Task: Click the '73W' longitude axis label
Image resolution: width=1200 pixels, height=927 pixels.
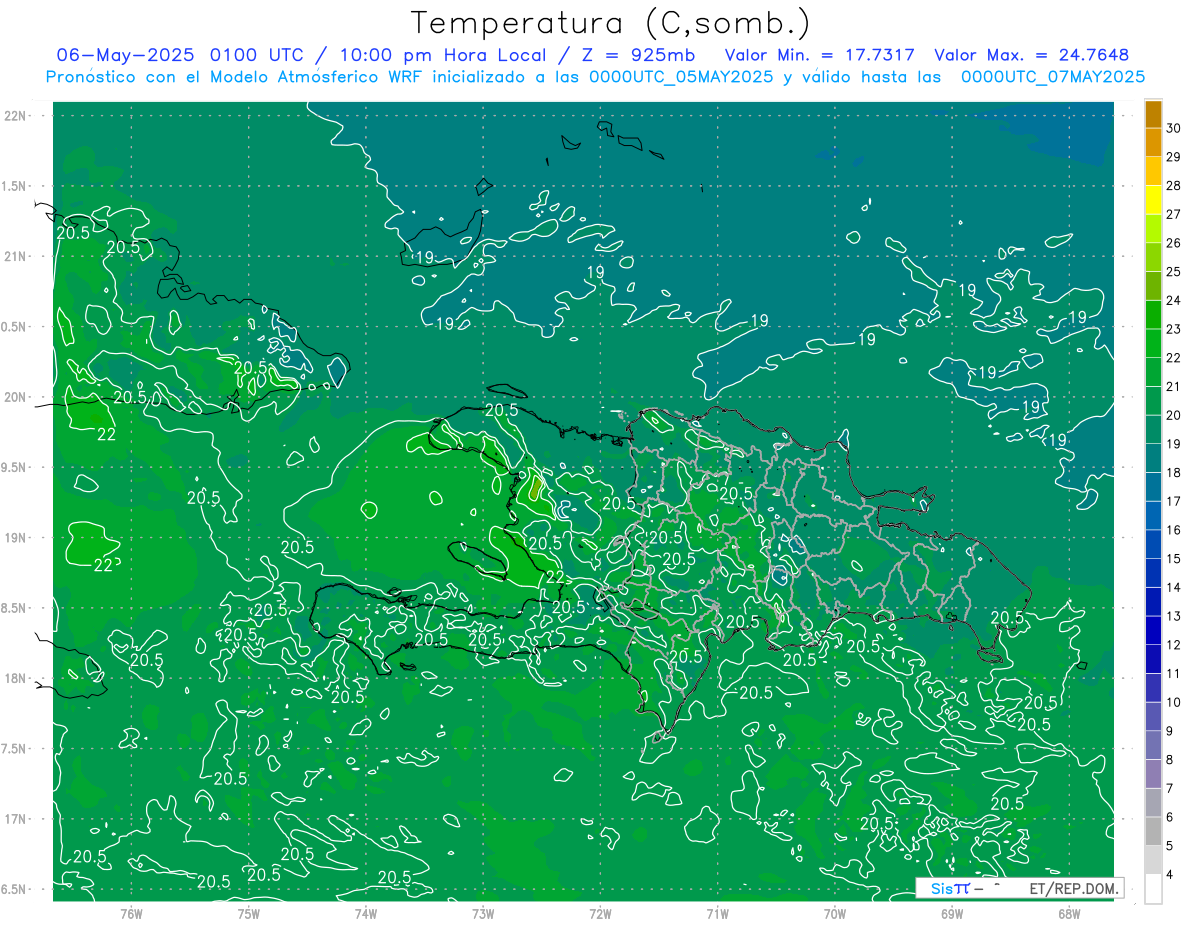Action: (483, 913)
